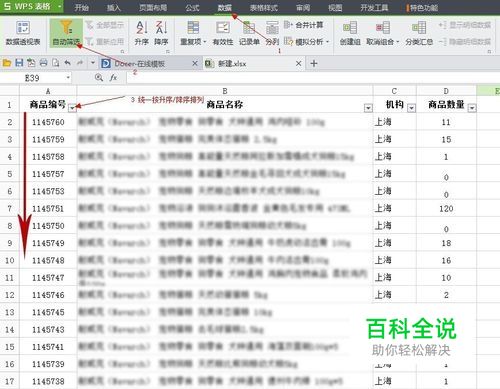The height and width of the screenshot is (389, 500).
Task: Click cell containing 1145738
Action: tap(48, 381)
